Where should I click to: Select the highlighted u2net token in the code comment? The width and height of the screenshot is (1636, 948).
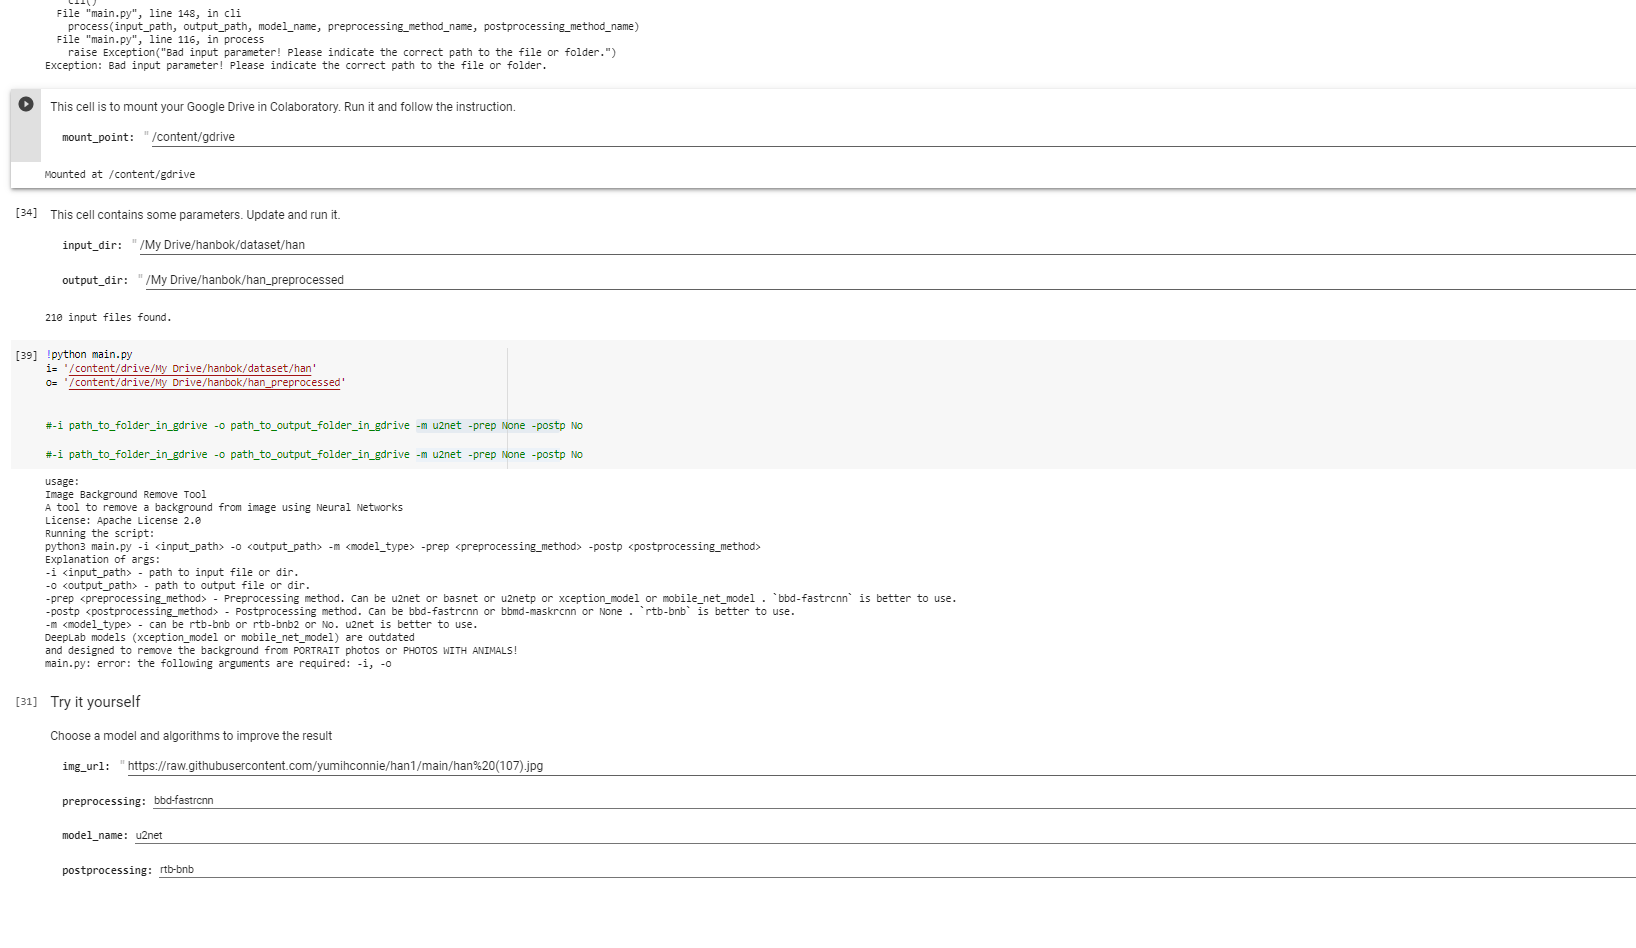tap(446, 425)
